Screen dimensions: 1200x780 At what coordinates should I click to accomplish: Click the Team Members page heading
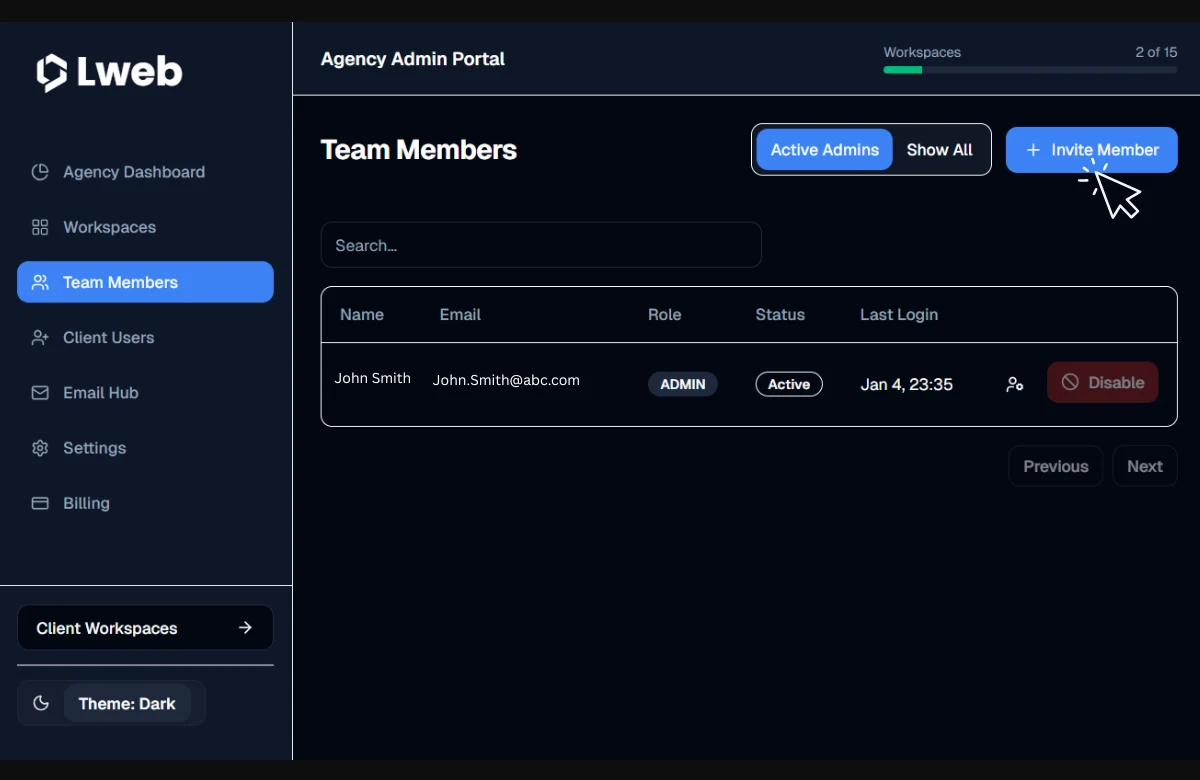tap(419, 150)
